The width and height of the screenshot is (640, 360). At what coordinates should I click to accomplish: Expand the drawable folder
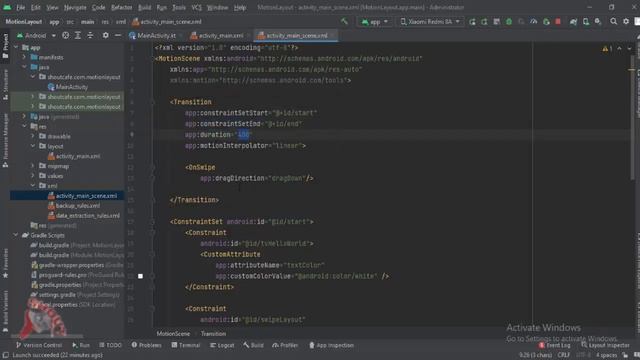click(33, 136)
